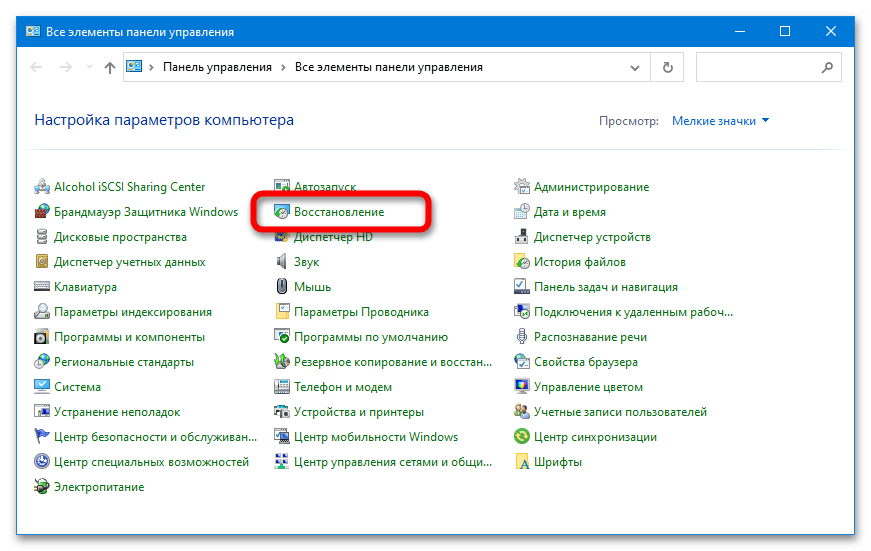Click the search magnifier icon
Screen dimensions: 871x551
827,67
